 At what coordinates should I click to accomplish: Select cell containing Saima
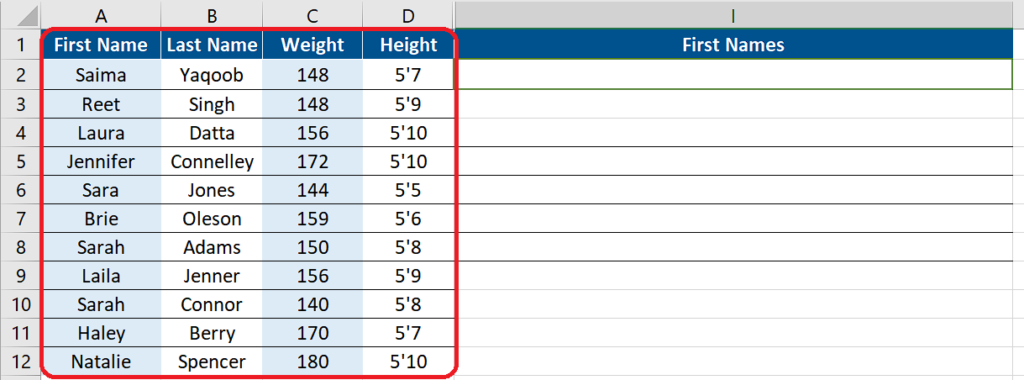click(101, 75)
